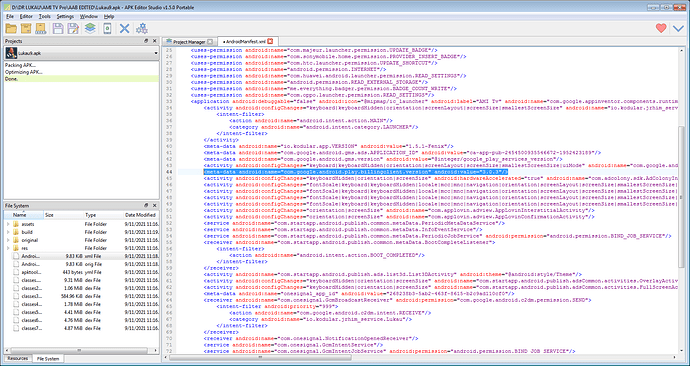Click the blue checkmark icon at right
Viewport: 690px width, 366px height.
[678, 29]
